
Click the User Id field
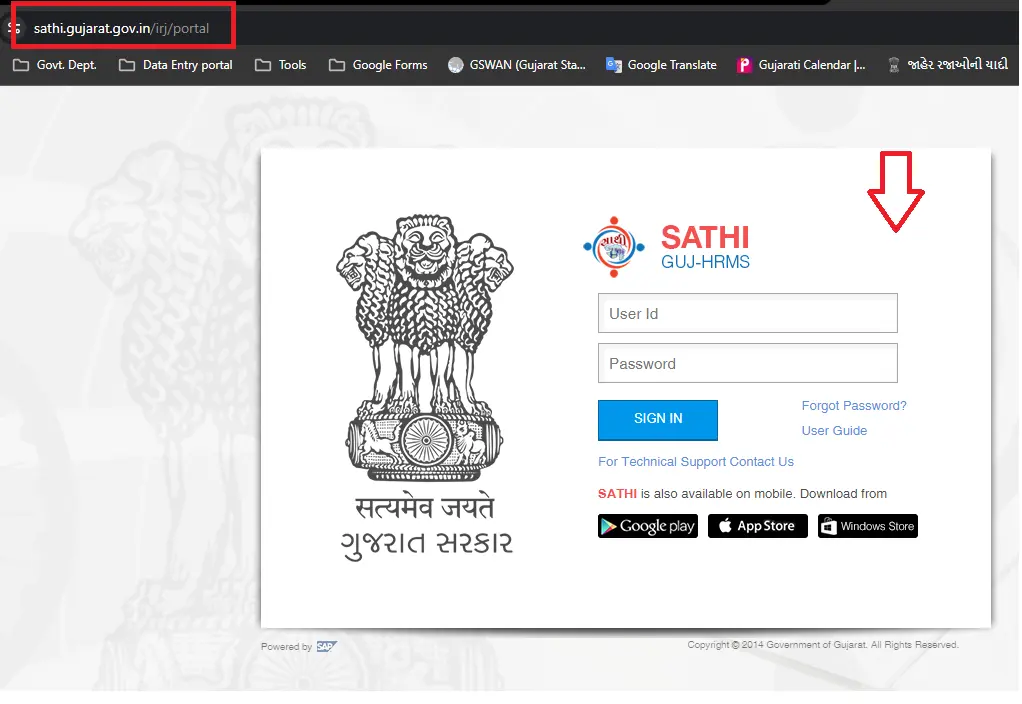point(748,314)
